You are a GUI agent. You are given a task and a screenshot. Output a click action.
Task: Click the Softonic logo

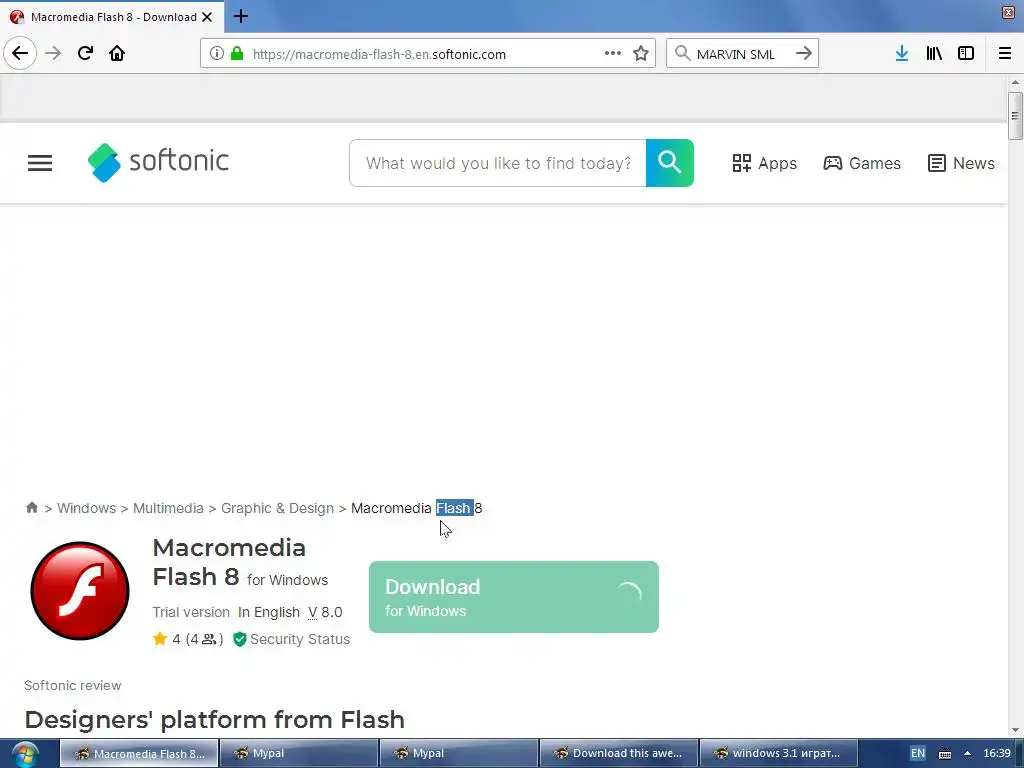159,162
